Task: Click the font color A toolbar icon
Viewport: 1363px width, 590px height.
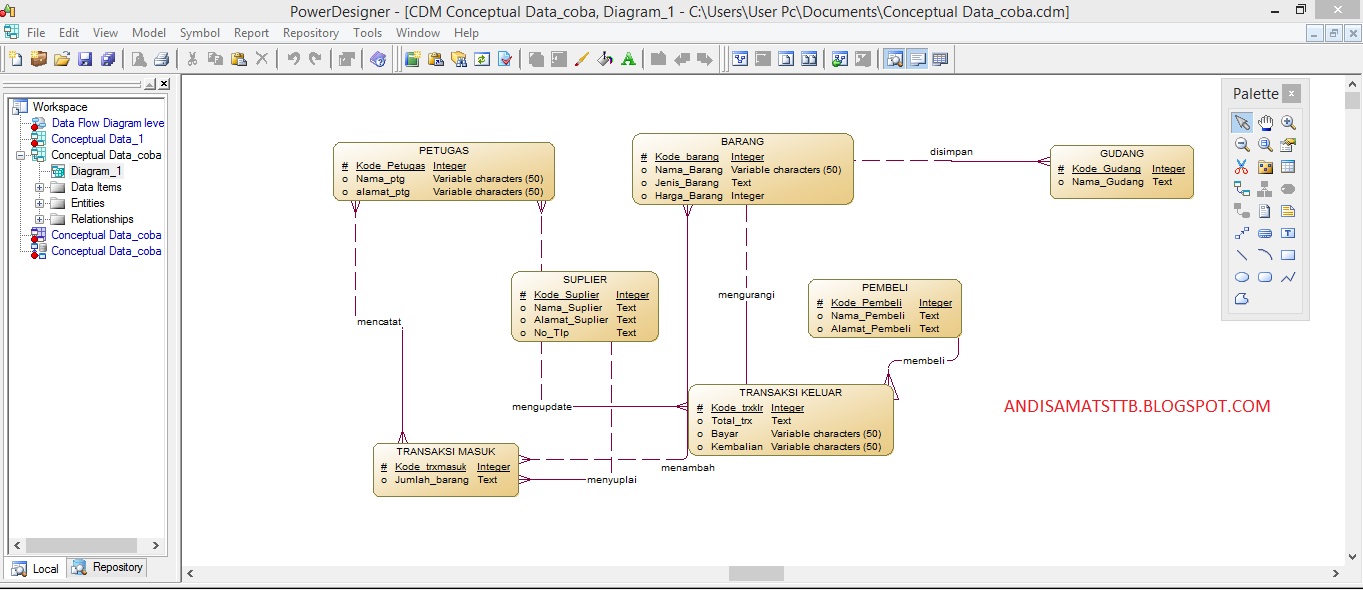Action: pyautogui.click(x=627, y=58)
